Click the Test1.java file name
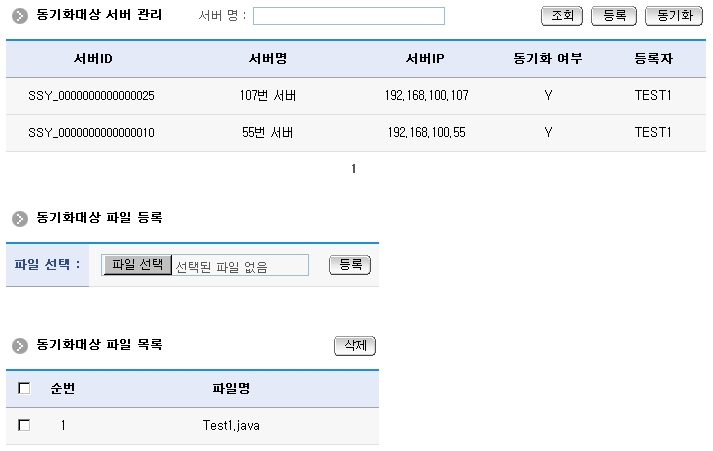 [x=231, y=425]
